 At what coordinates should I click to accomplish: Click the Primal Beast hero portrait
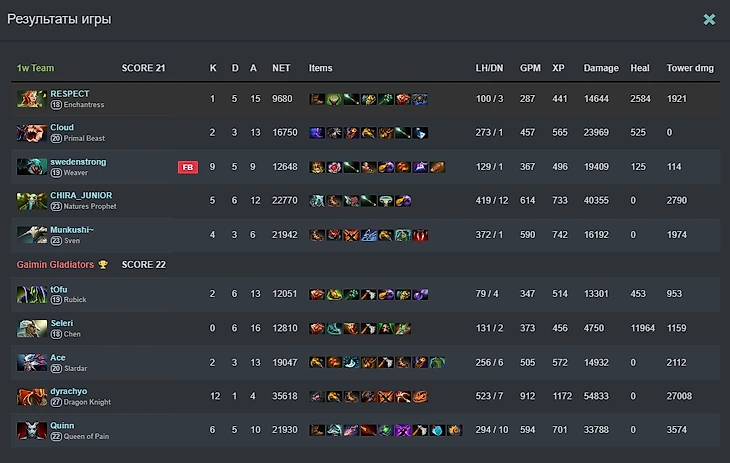pyautogui.click(x=32, y=133)
